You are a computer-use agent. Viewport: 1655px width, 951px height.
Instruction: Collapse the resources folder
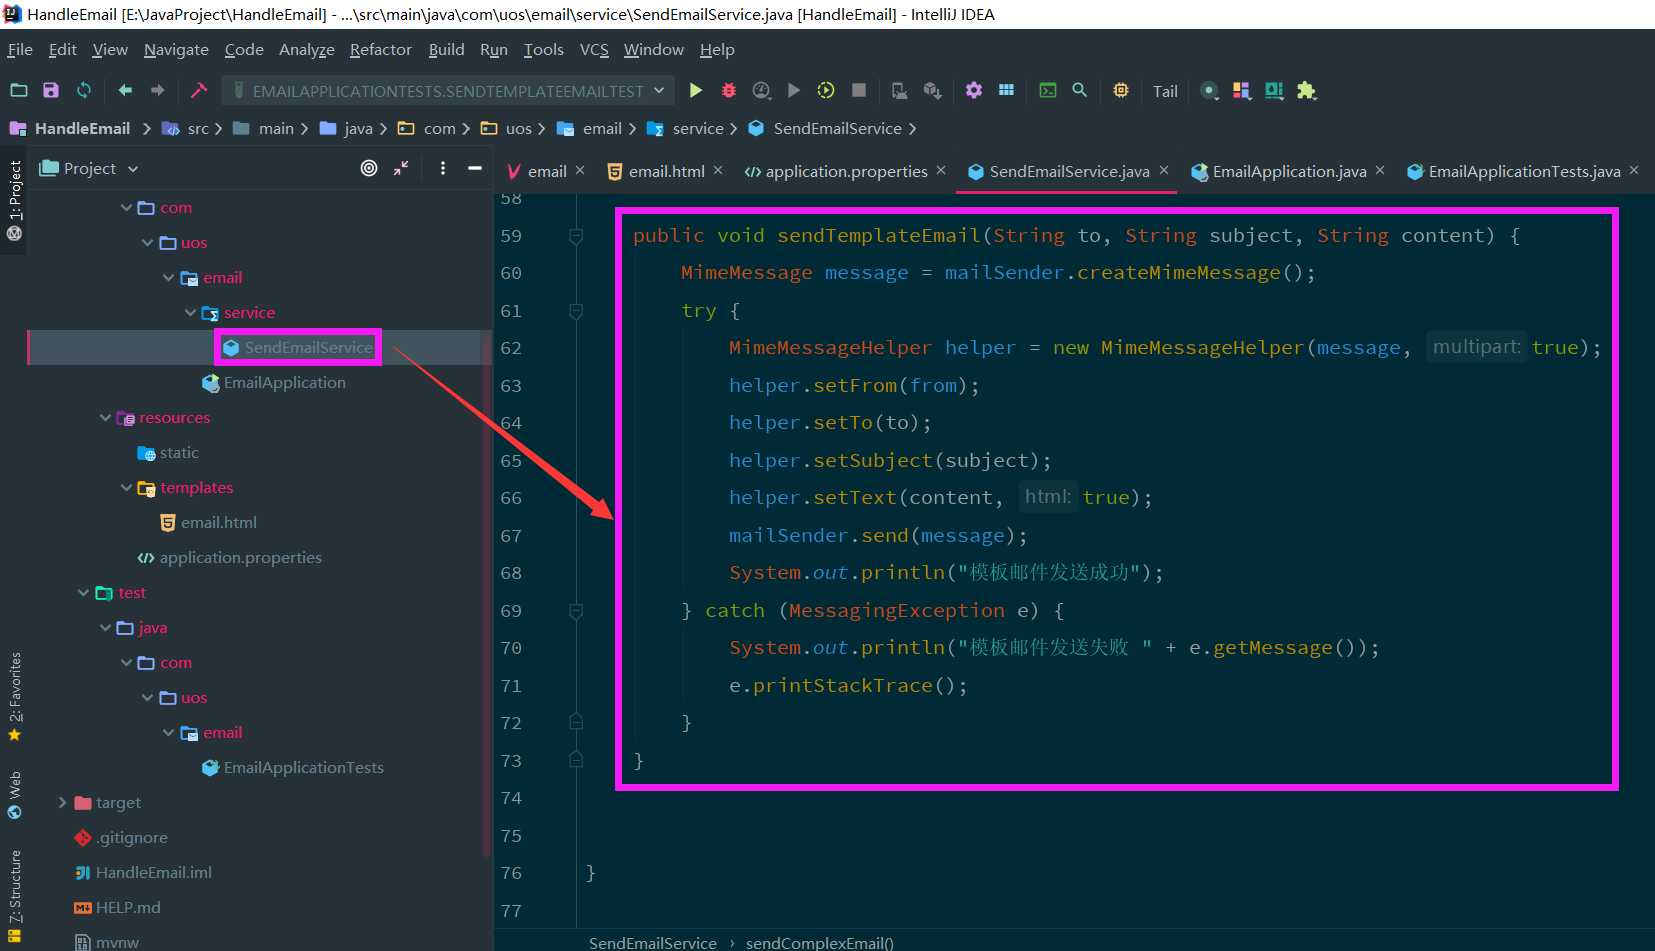(x=105, y=418)
